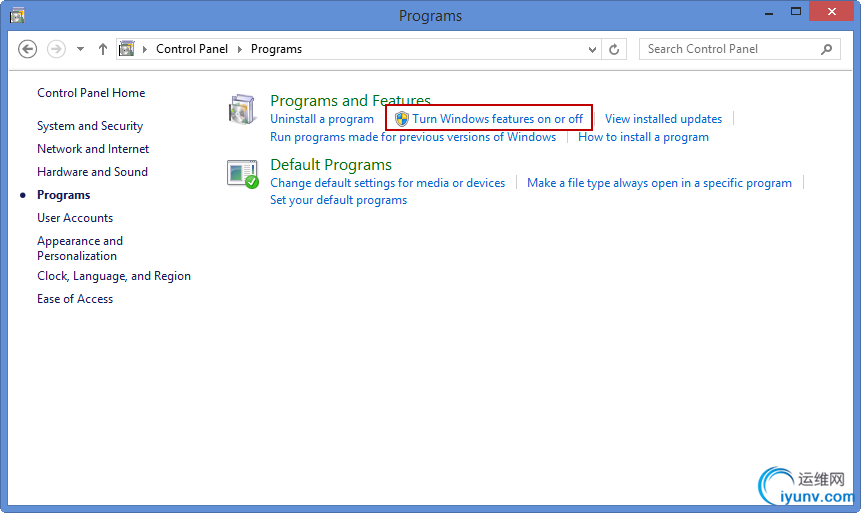Open User Accounts category
Image resolution: width=861 pixels, height=513 pixels.
(x=75, y=218)
